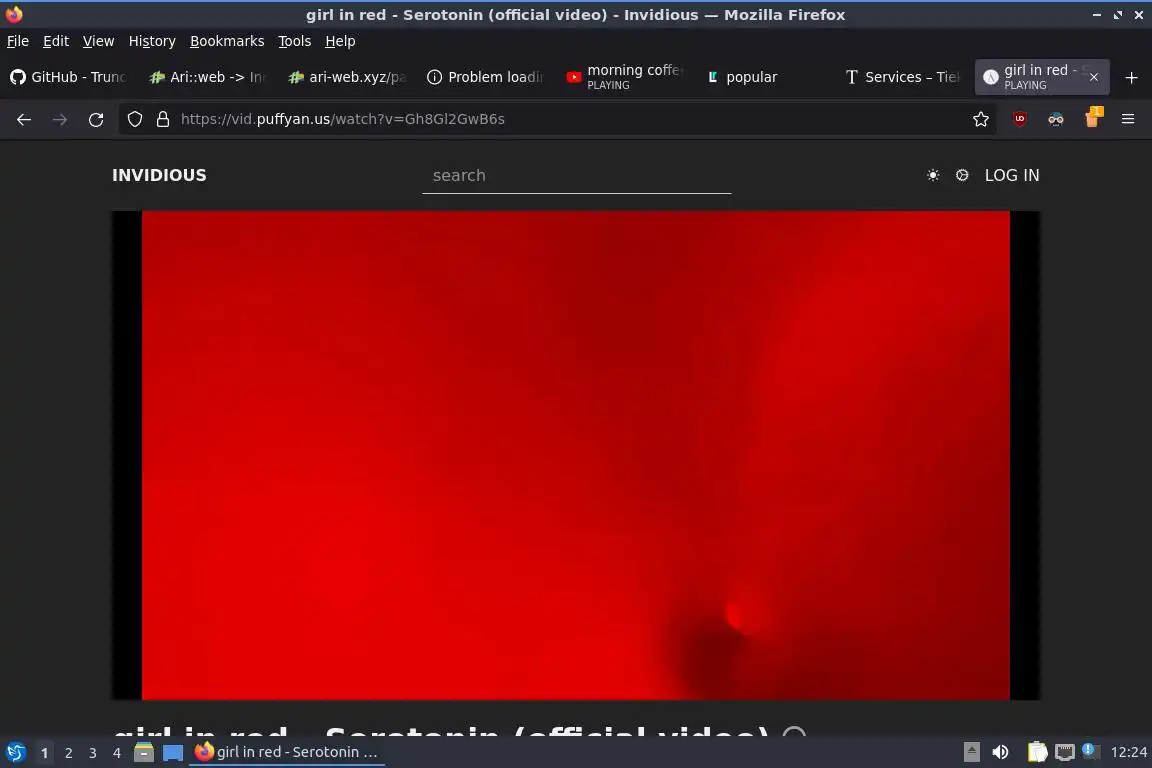Open the Edit menu
Viewport: 1152px width, 768px height.
tap(56, 41)
